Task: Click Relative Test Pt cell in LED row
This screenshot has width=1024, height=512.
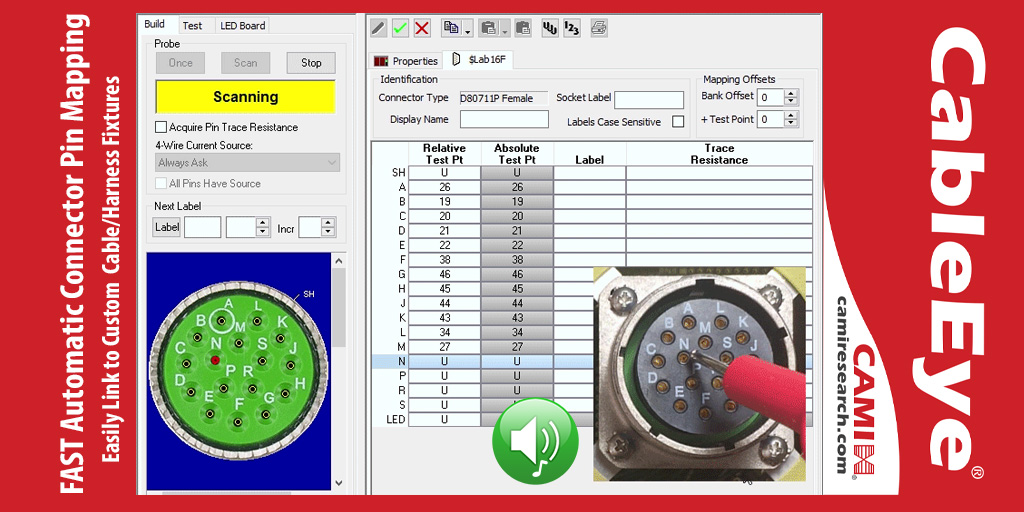Action: pyautogui.click(x=444, y=419)
